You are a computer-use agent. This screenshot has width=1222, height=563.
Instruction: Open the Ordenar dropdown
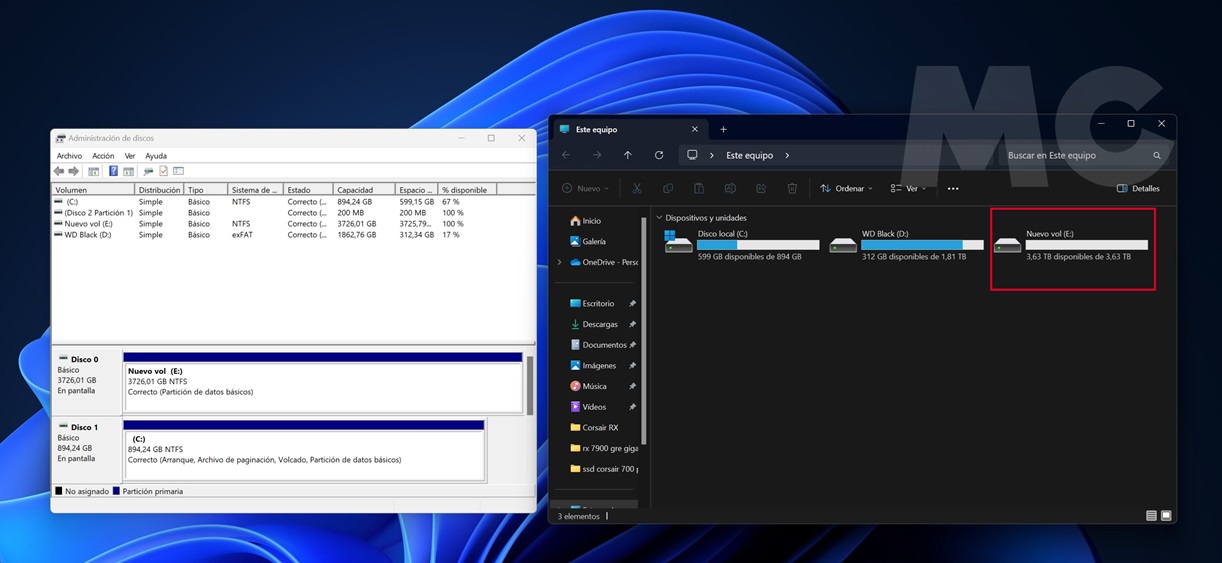click(x=846, y=188)
